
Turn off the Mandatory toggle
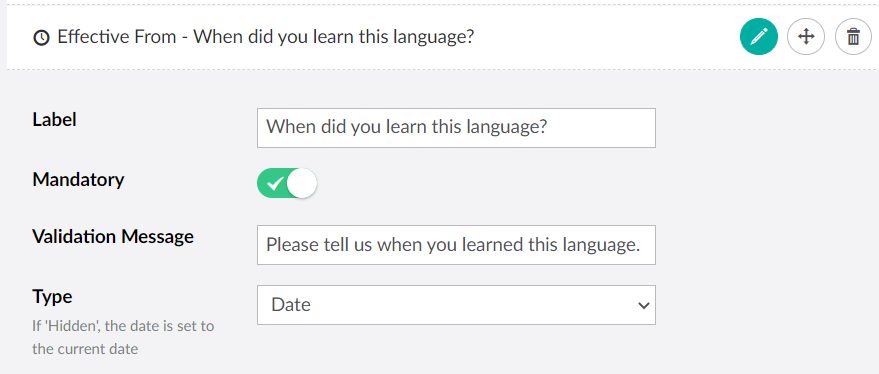tap(286, 183)
